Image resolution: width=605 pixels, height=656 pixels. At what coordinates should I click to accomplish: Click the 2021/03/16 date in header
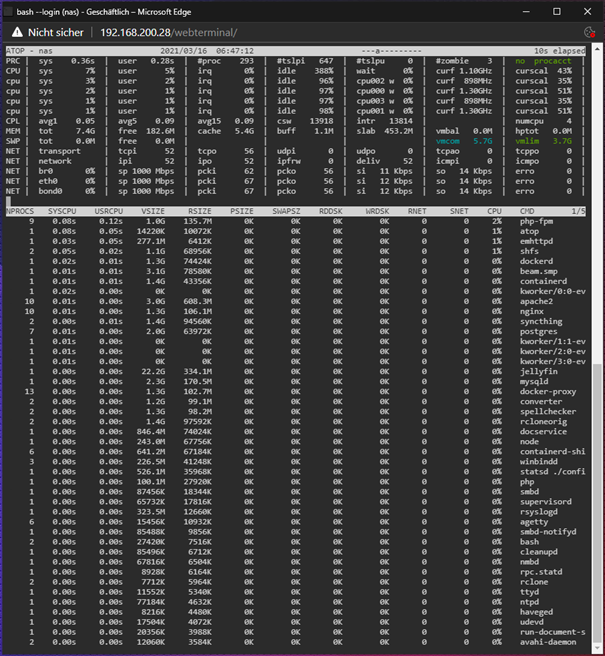tap(184, 51)
